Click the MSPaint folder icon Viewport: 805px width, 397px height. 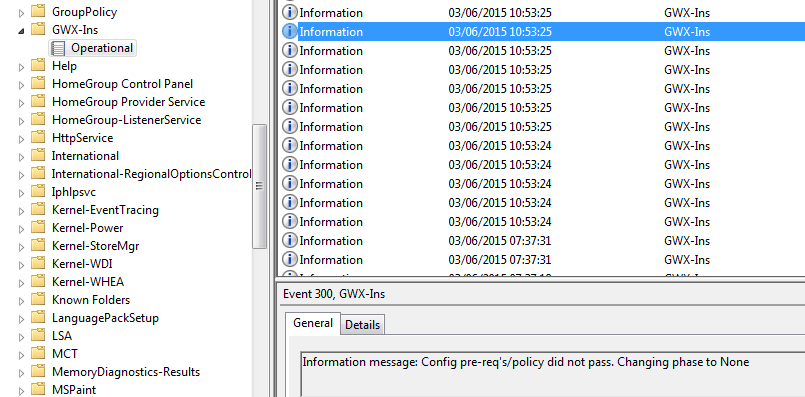[x=38, y=389]
